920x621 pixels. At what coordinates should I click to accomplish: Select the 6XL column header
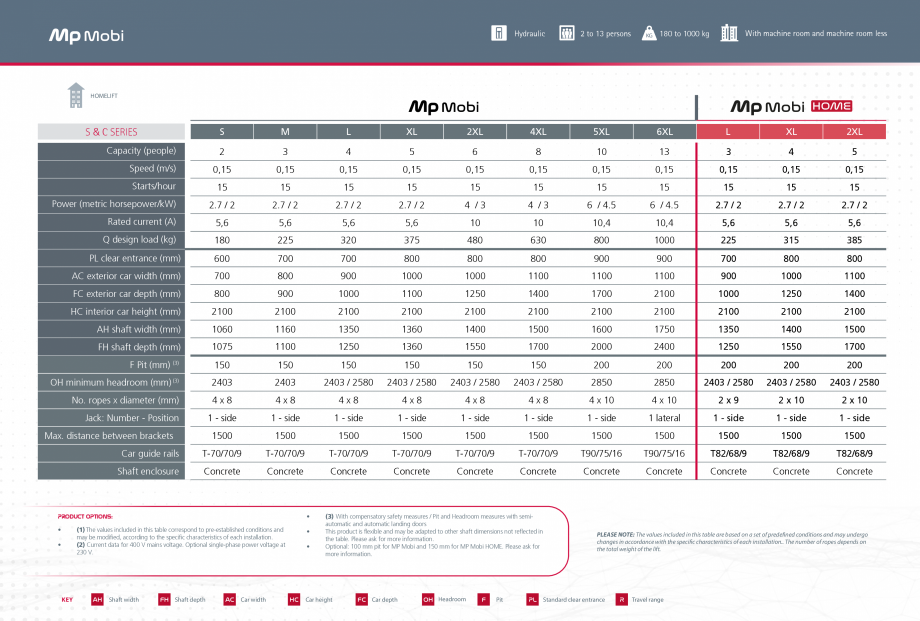pos(664,131)
